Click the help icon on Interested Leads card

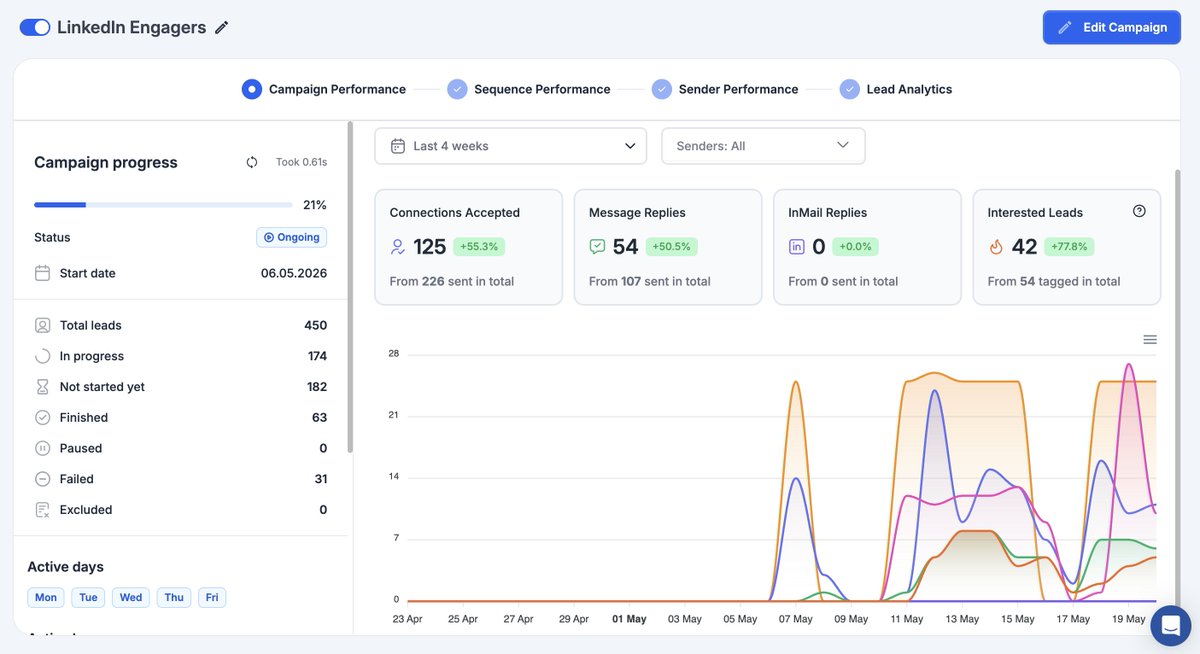click(1139, 211)
